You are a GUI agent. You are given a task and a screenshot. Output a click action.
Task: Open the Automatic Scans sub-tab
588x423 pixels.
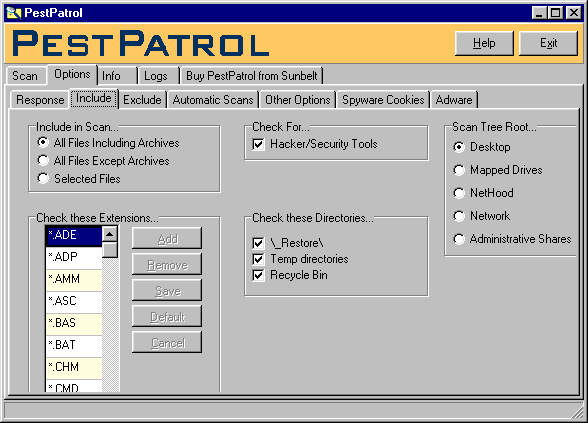coord(213,100)
